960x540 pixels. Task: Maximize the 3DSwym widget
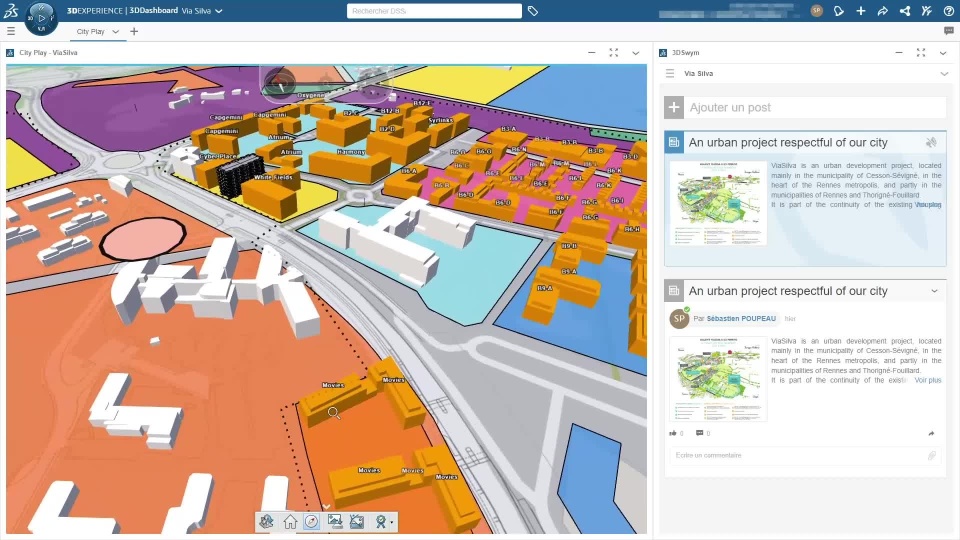pyautogui.click(x=921, y=53)
